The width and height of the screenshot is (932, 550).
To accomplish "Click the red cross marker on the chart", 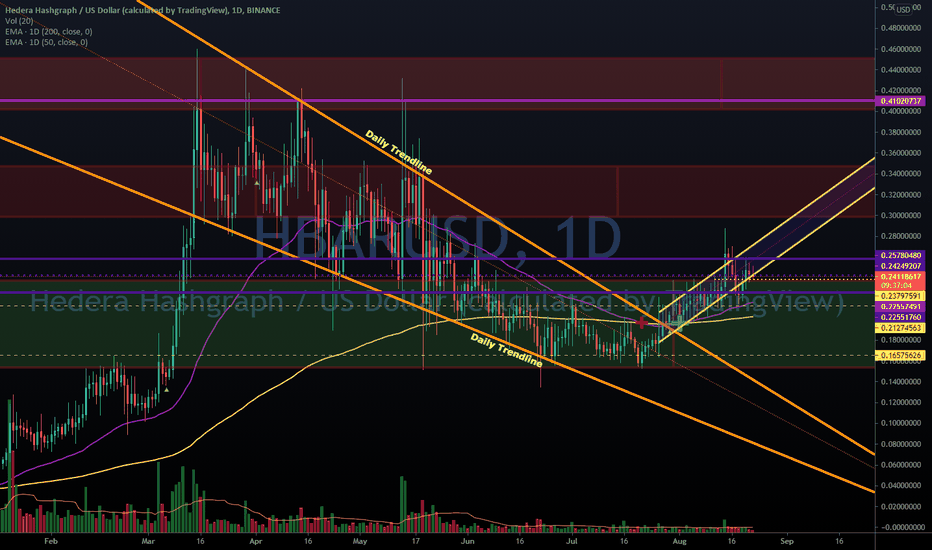I will (642, 323).
